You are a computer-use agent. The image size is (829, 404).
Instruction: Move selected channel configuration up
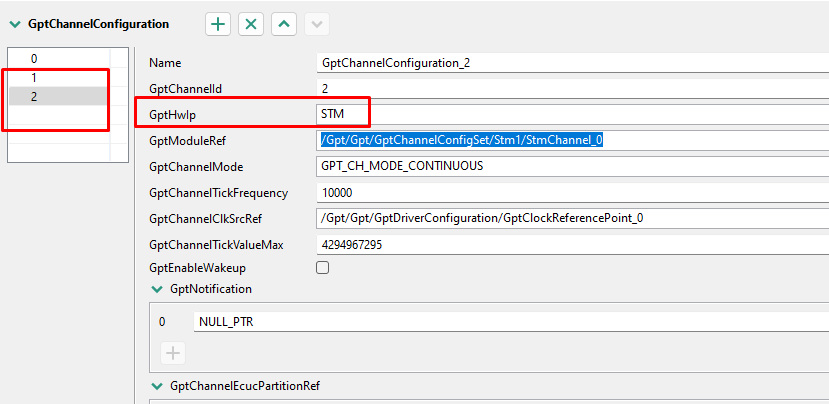point(284,24)
